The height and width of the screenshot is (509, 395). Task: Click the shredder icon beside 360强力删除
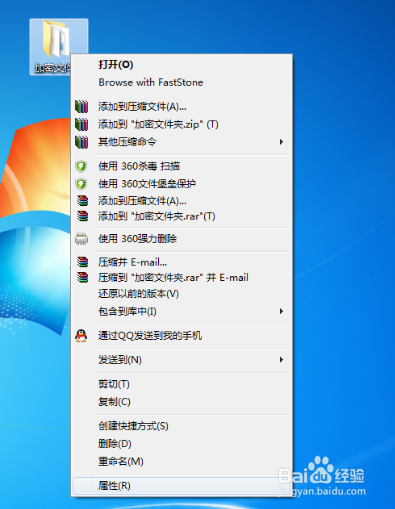[81, 239]
